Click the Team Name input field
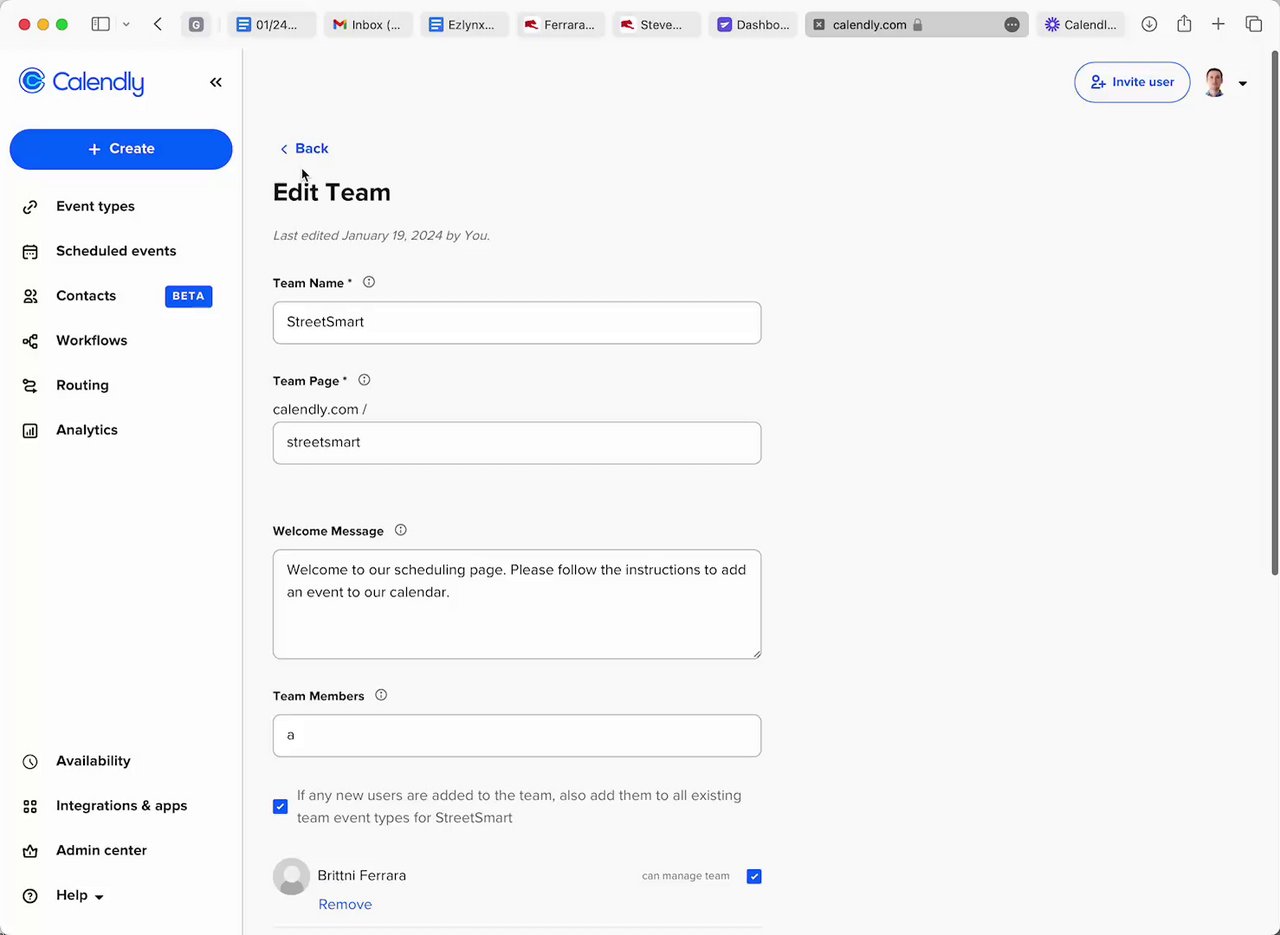 pyautogui.click(x=517, y=323)
